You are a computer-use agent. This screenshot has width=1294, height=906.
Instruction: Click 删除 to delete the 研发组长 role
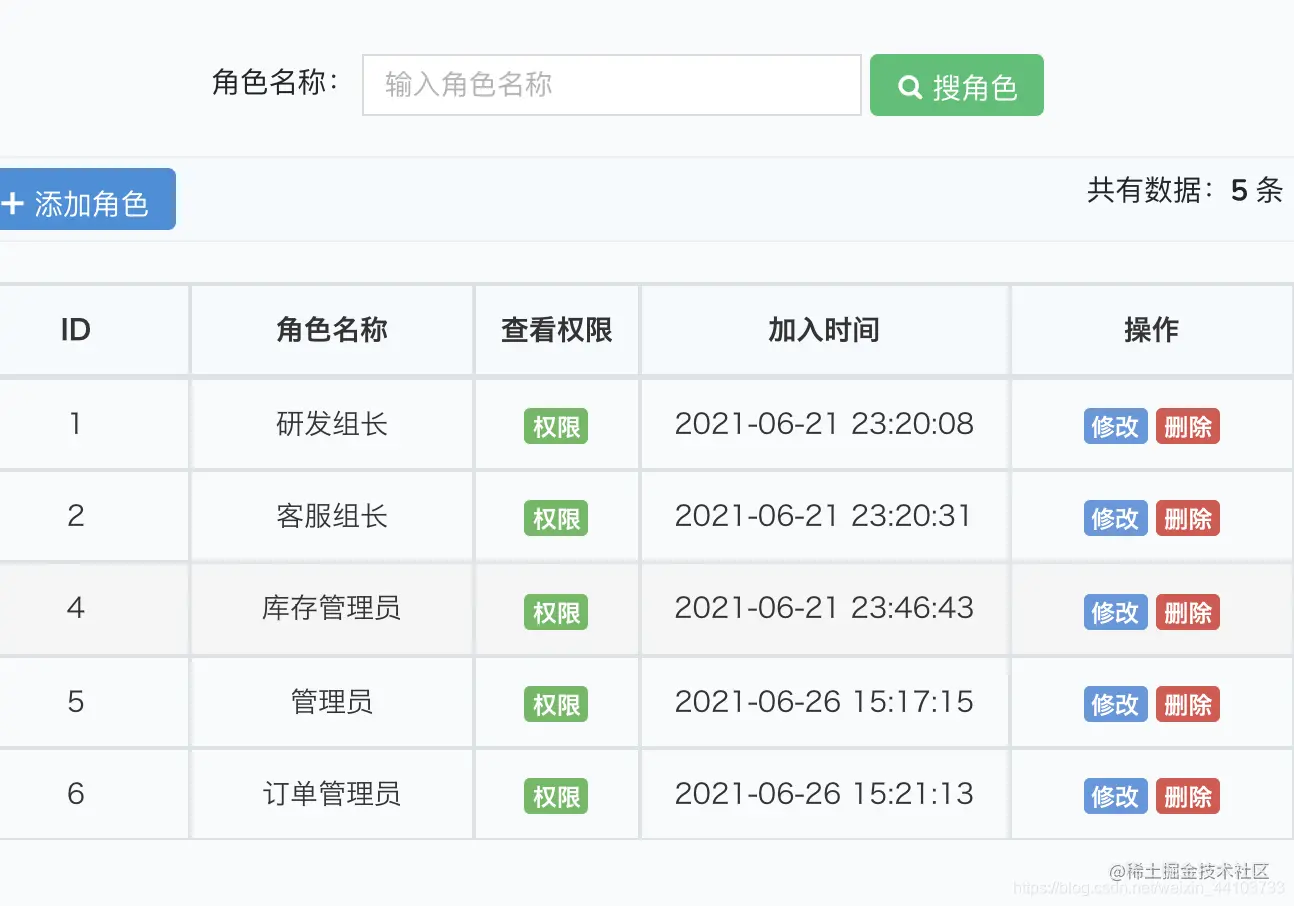point(1187,426)
